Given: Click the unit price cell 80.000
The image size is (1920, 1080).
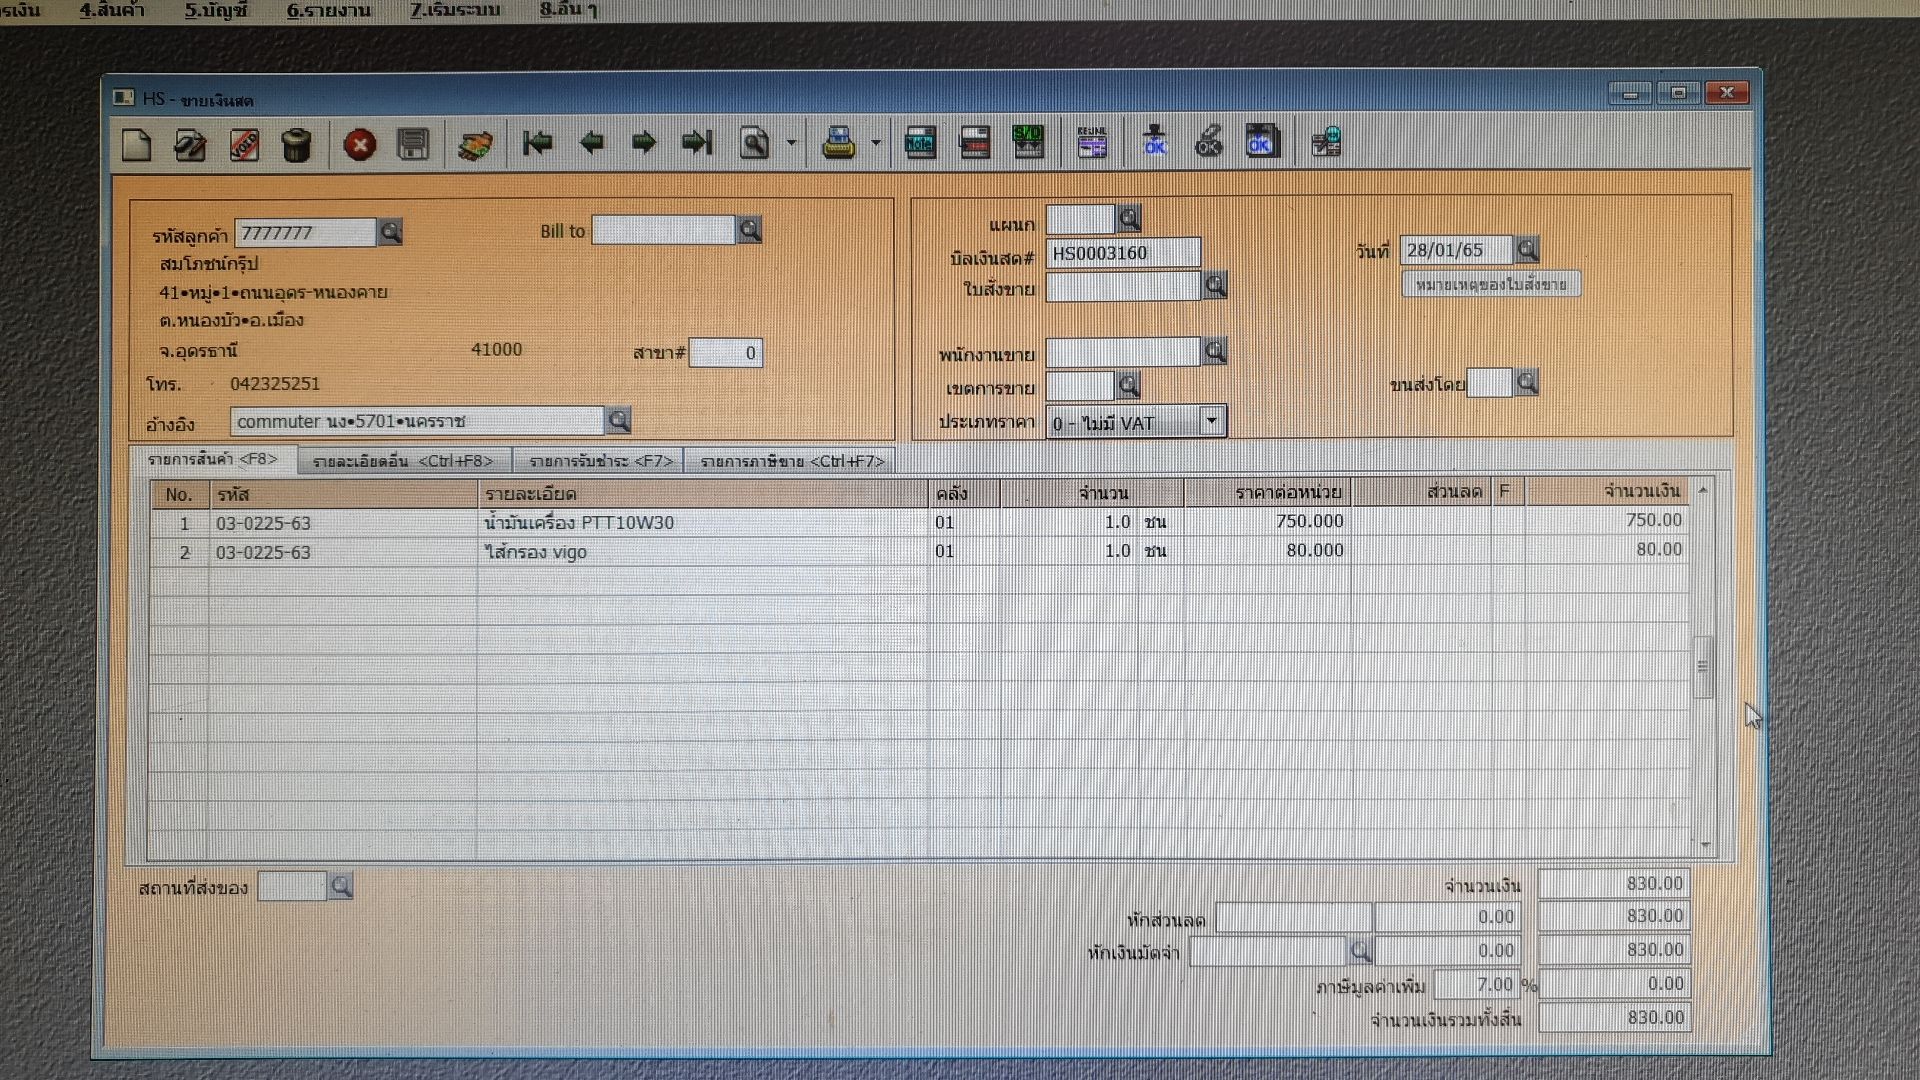Looking at the screenshot, I should pyautogui.click(x=1267, y=550).
